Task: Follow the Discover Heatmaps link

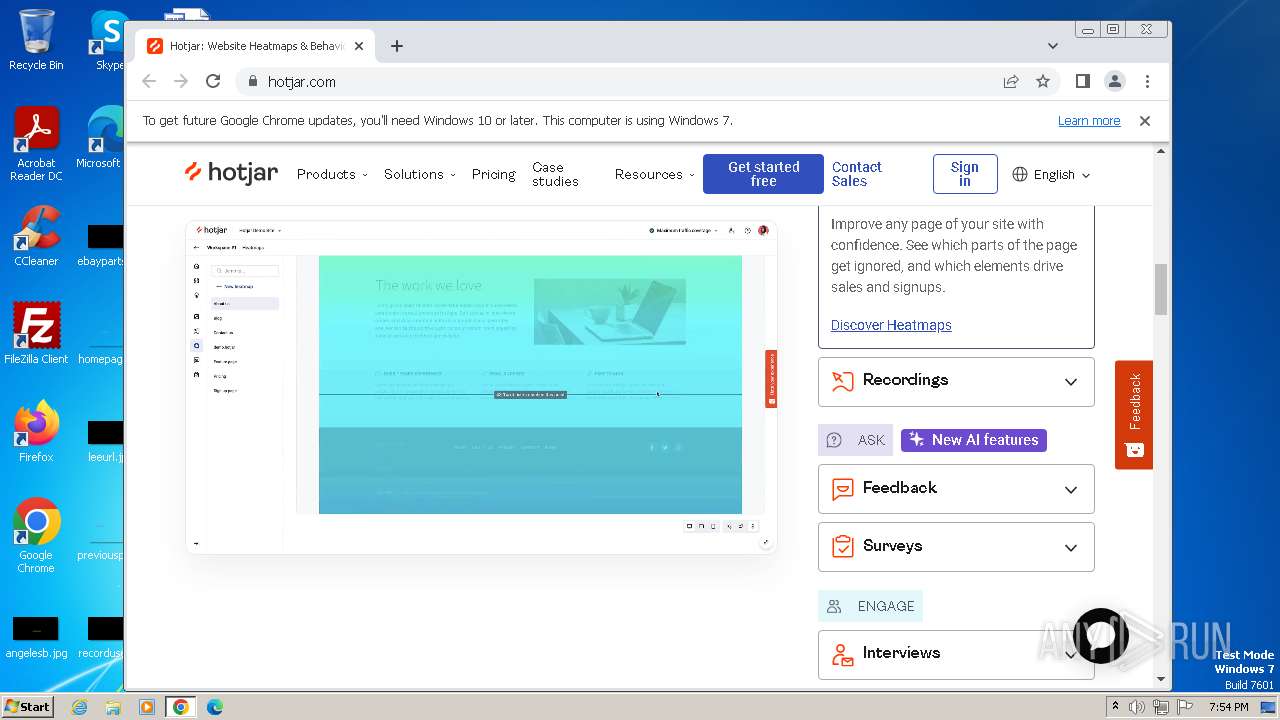Action: point(891,325)
